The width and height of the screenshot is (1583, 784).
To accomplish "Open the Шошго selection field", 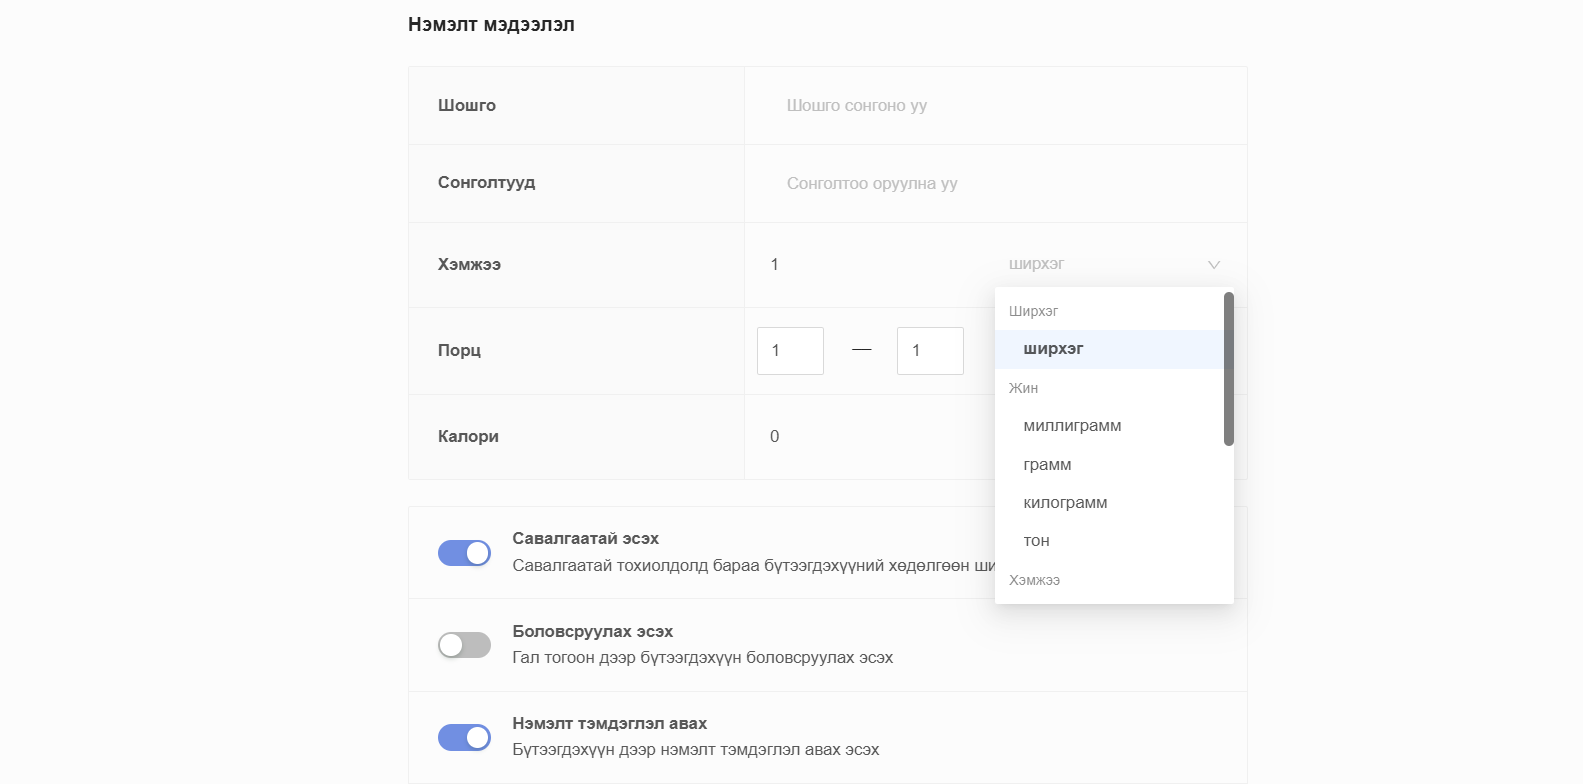I will point(995,106).
